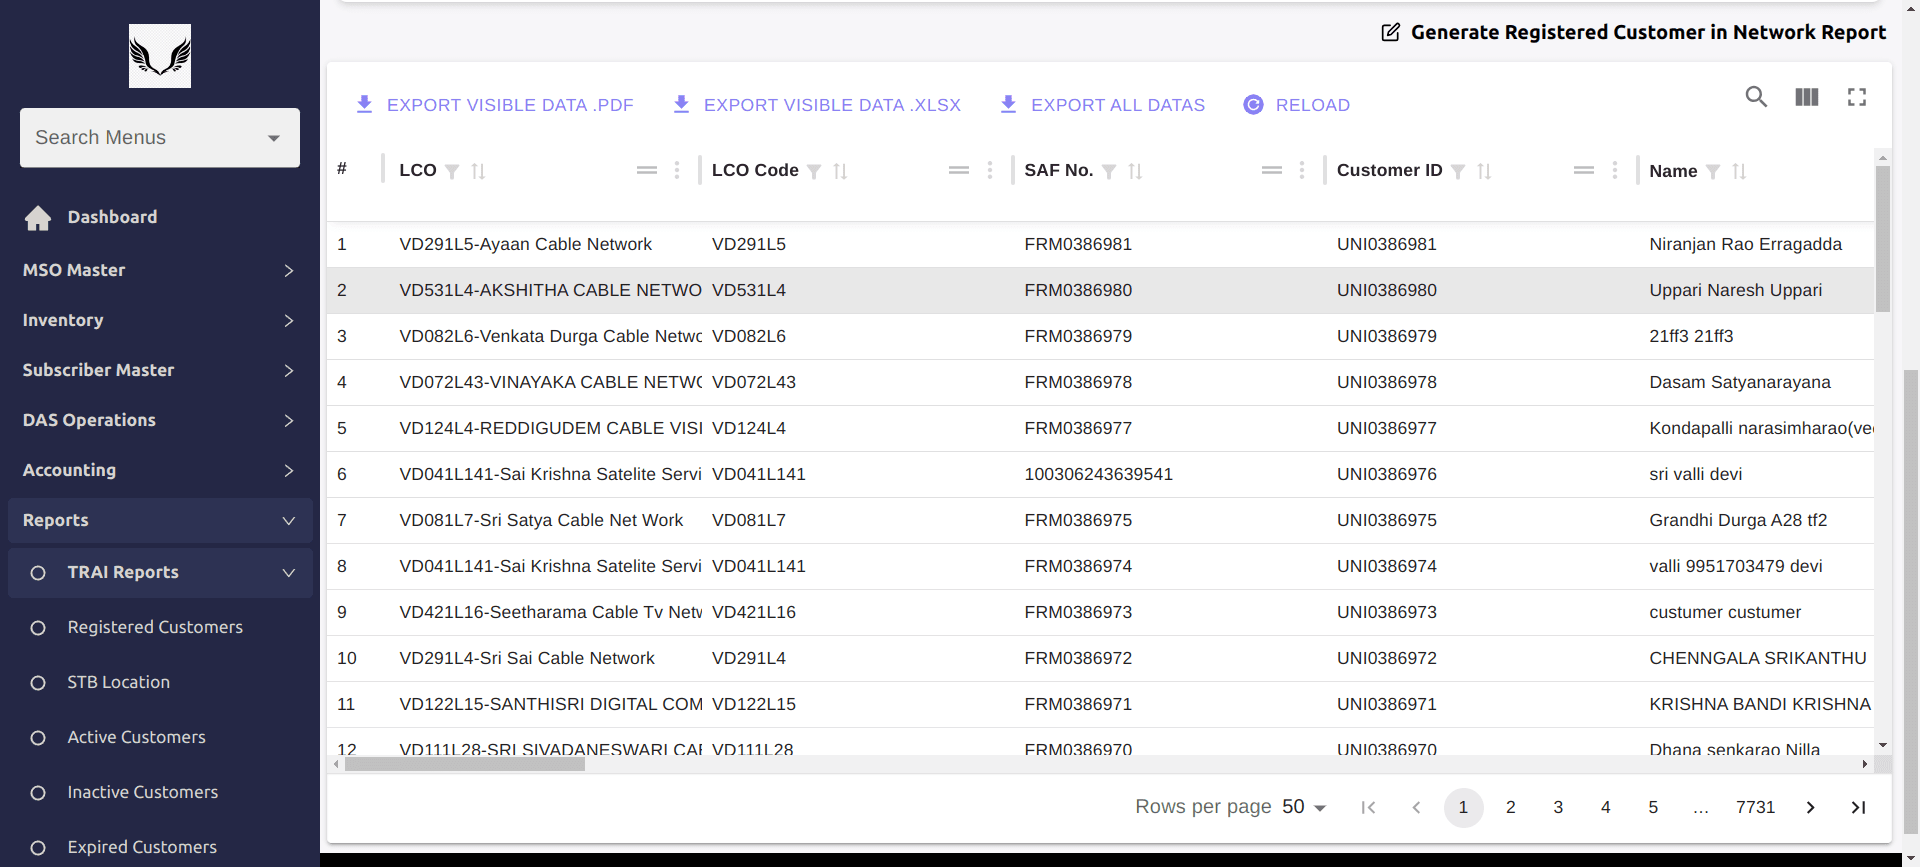Change rows per page dropdown value
Screen dimensions: 1920x867
tap(1304, 808)
